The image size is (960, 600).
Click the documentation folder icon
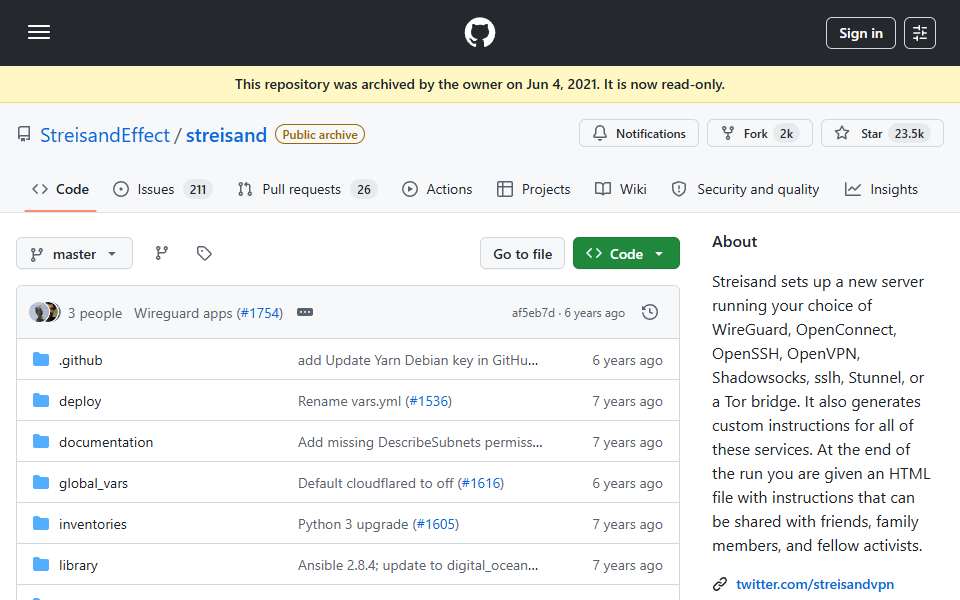pos(40,441)
